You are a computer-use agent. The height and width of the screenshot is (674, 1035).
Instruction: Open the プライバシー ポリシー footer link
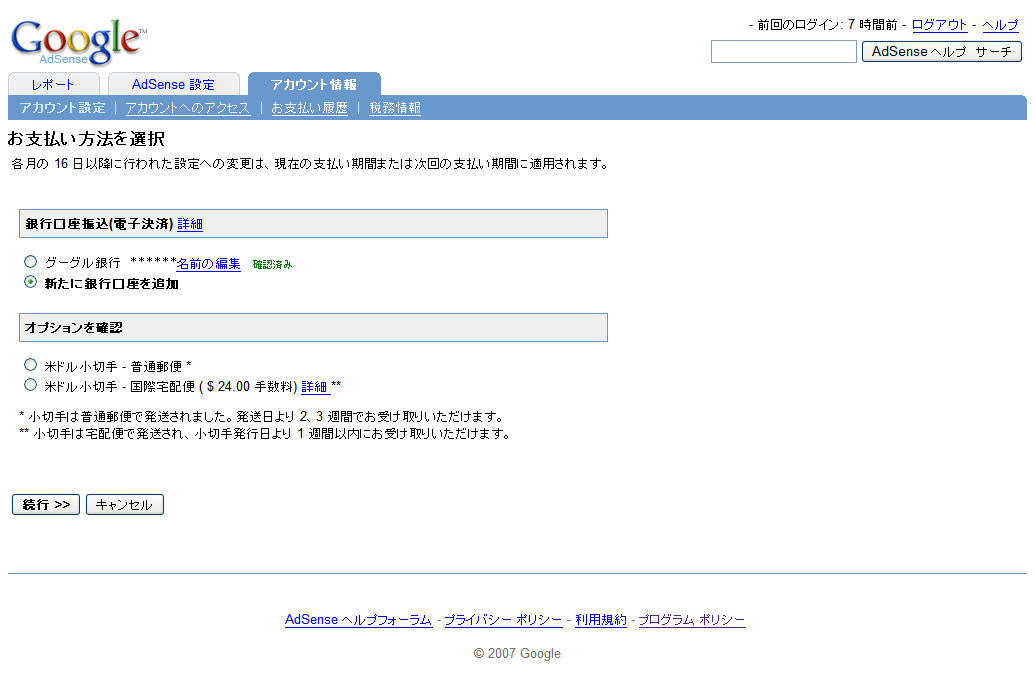[503, 619]
